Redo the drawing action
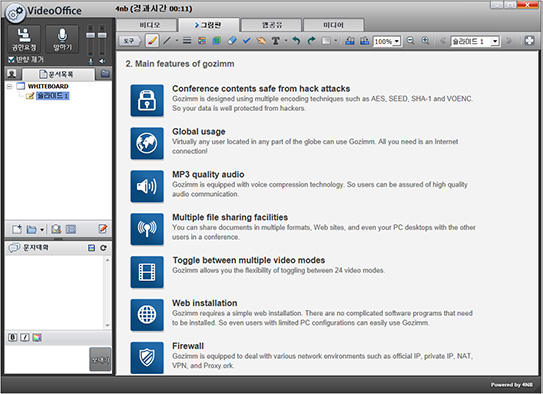The image size is (543, 394). pos(311,41)
